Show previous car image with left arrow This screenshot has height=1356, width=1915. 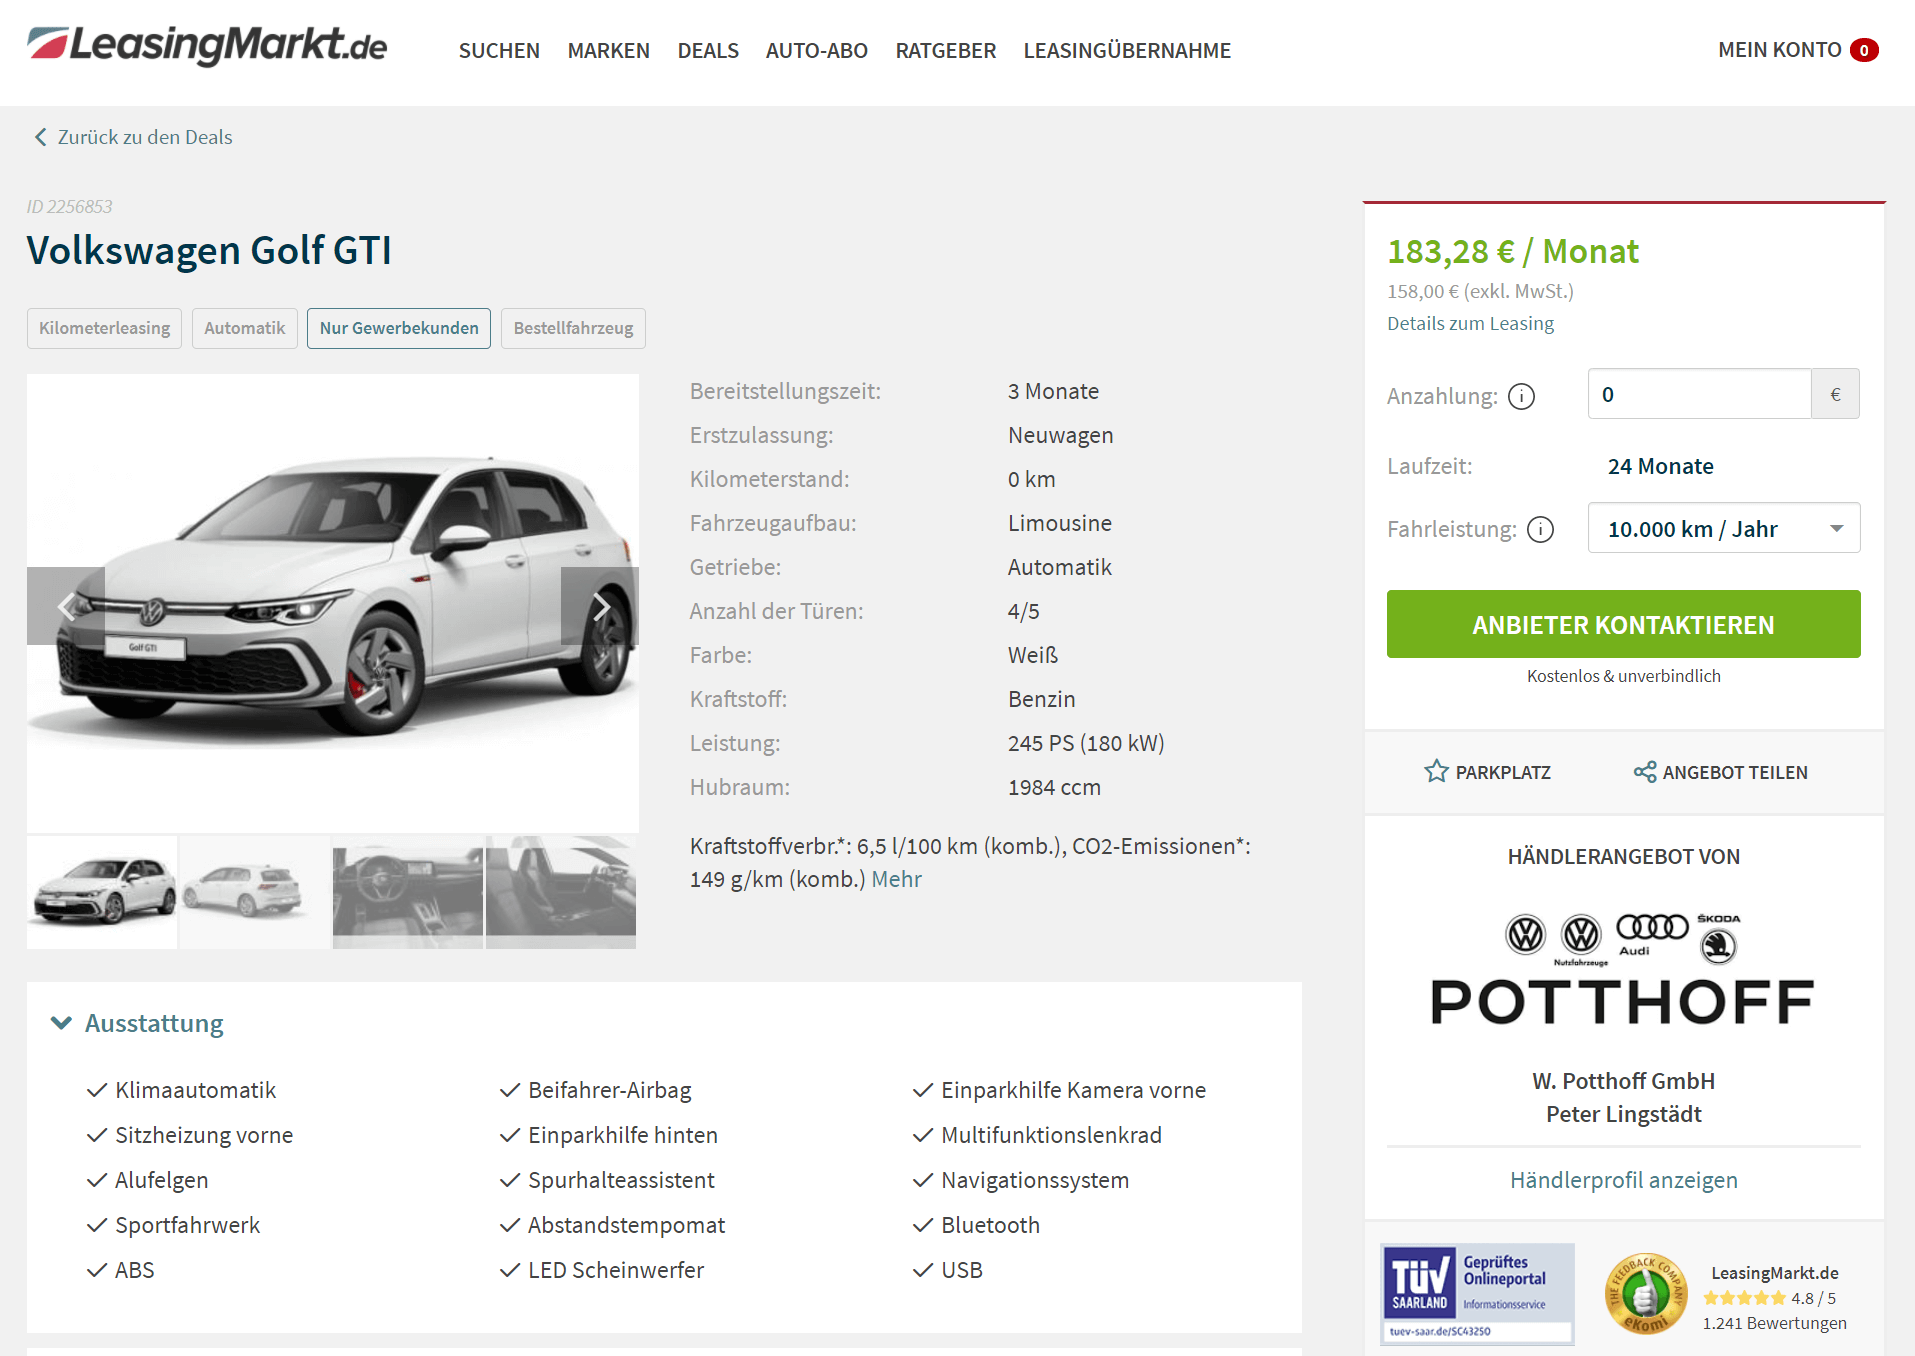[x=66, y=606]
